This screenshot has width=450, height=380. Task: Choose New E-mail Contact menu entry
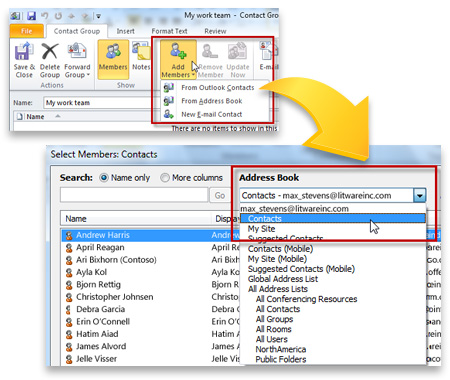pos(215,114)
